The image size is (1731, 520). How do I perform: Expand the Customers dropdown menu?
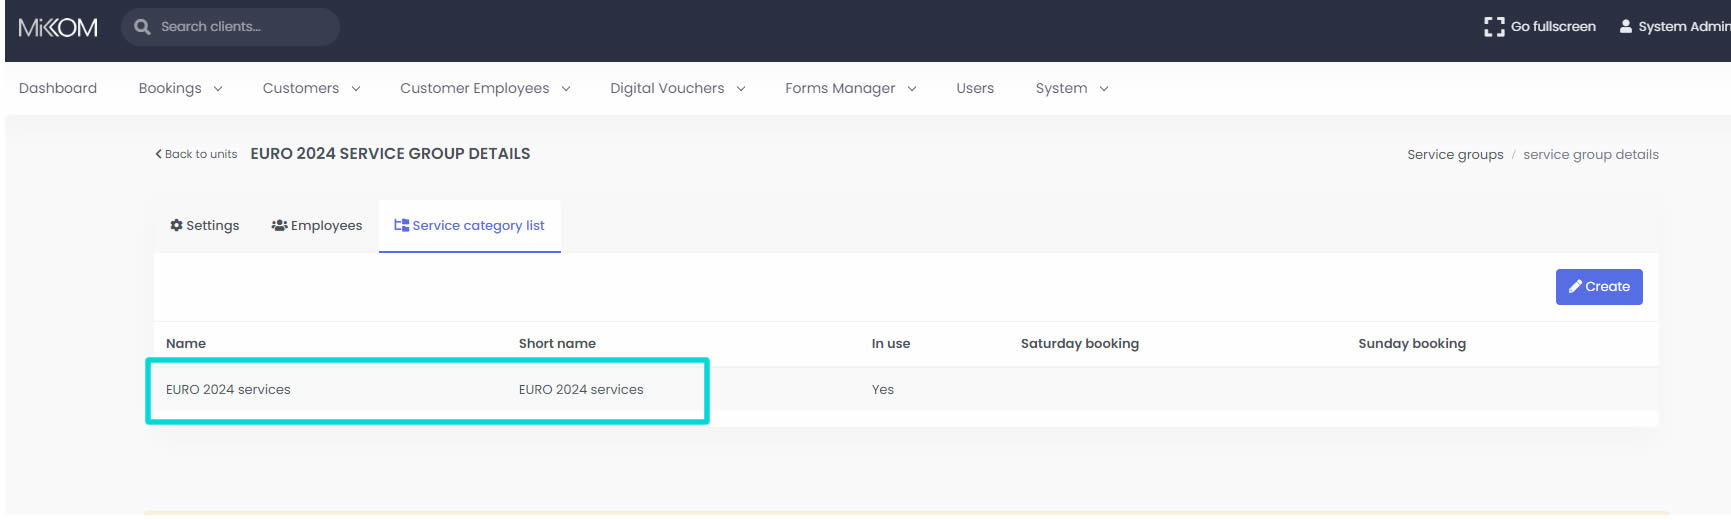tap(311, 89)
